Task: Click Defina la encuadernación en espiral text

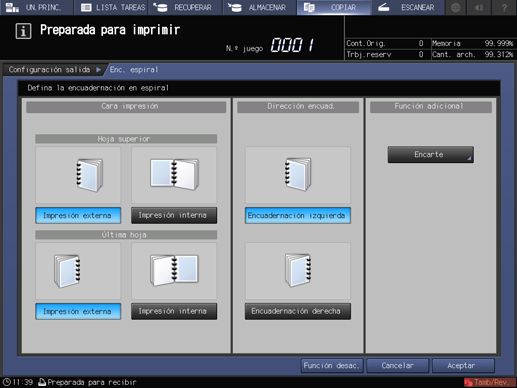Action: [x=98, y=88]
